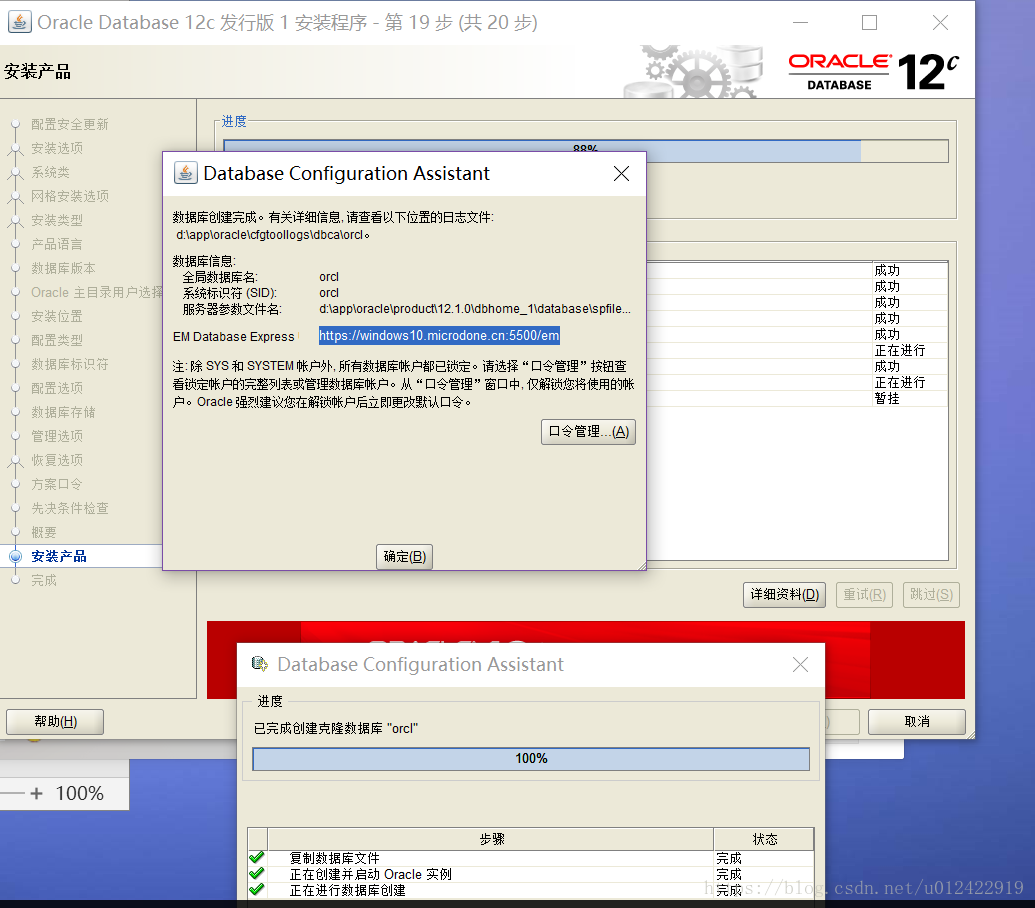Select the 产品语言 step in sidebar
The height and width of the screenshot is (908, 1035).
click(57, 244)
